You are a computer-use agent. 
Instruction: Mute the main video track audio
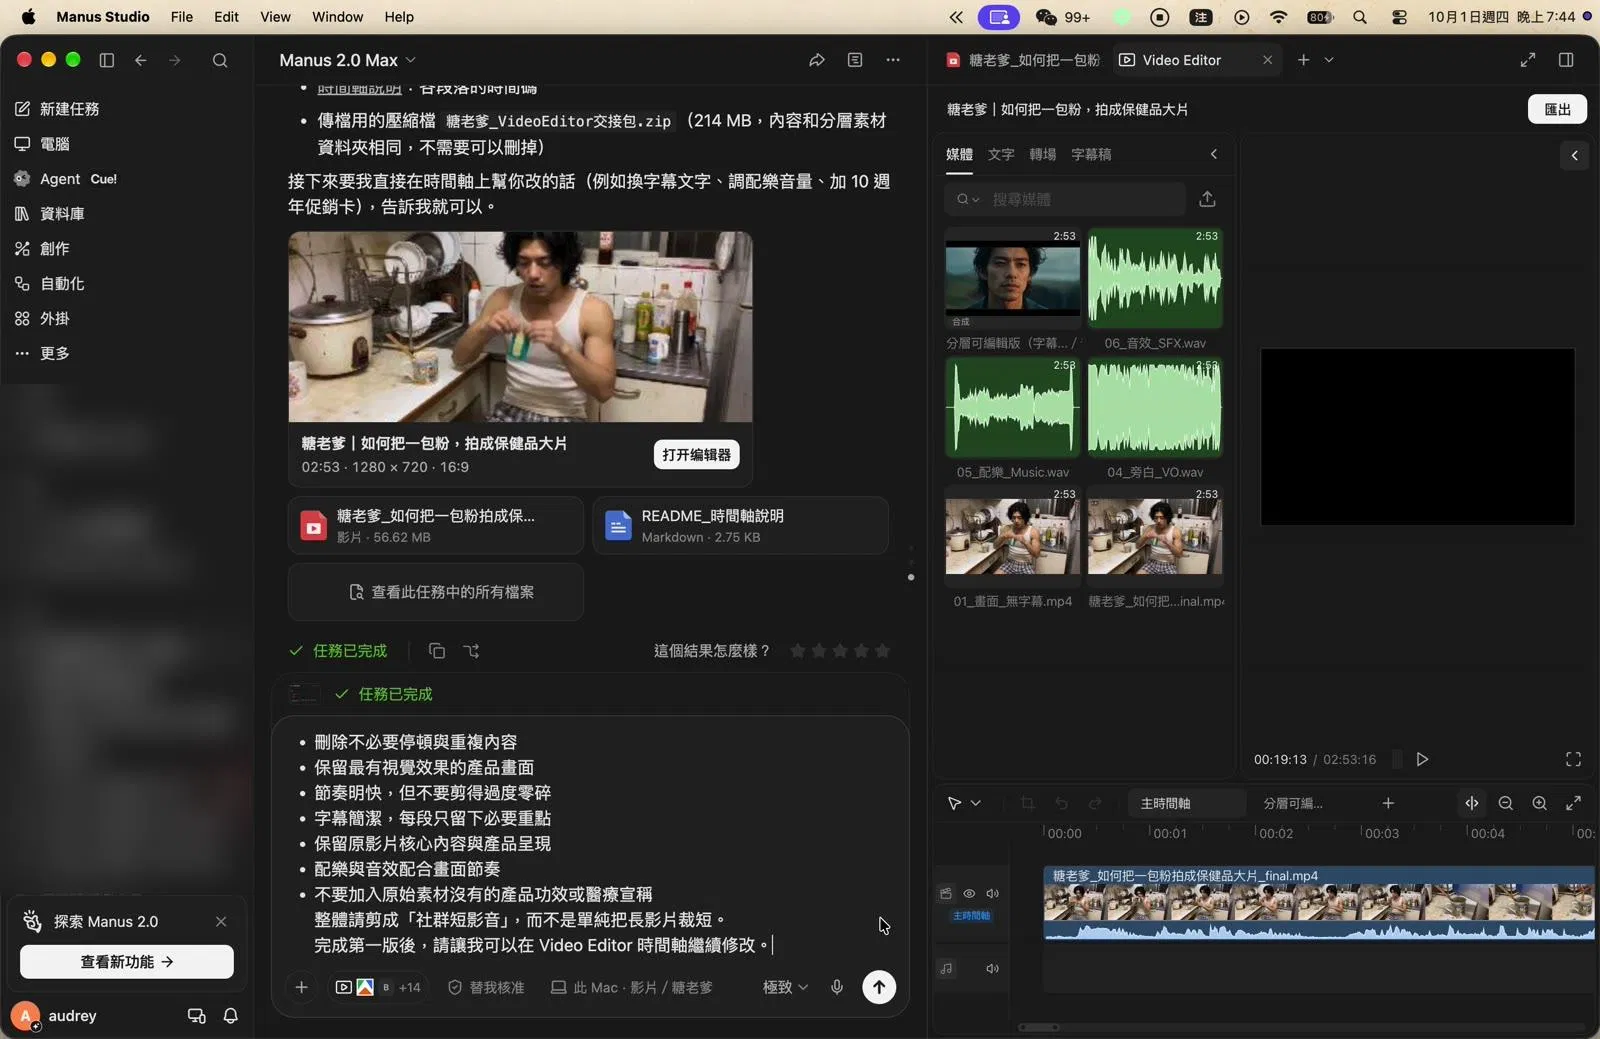click(993, 893)
